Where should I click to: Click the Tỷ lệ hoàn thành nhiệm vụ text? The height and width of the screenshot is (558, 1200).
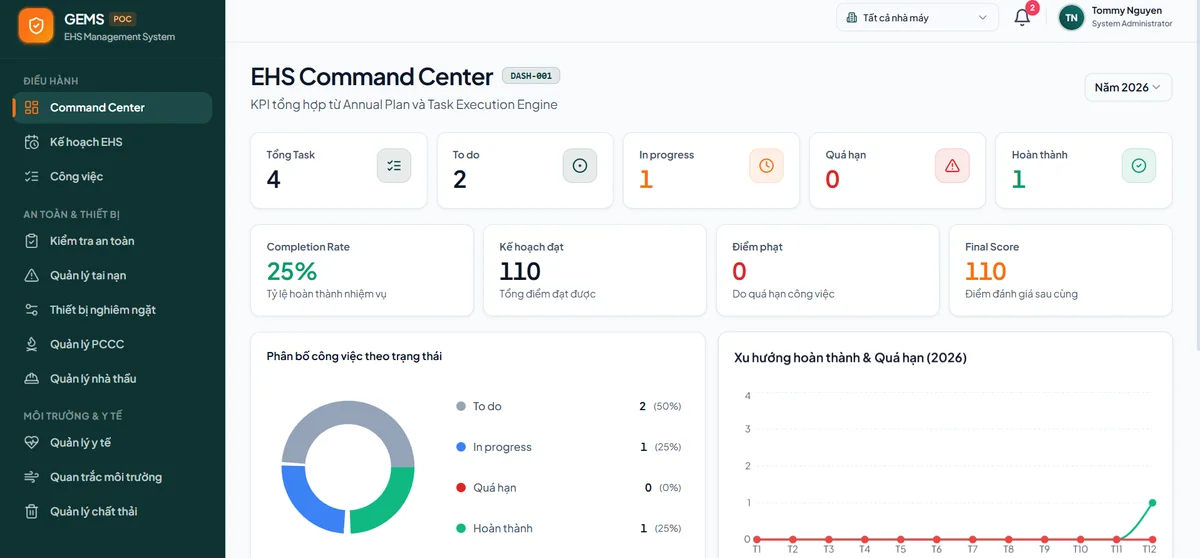pyautogui.click(x=326, y=294)
